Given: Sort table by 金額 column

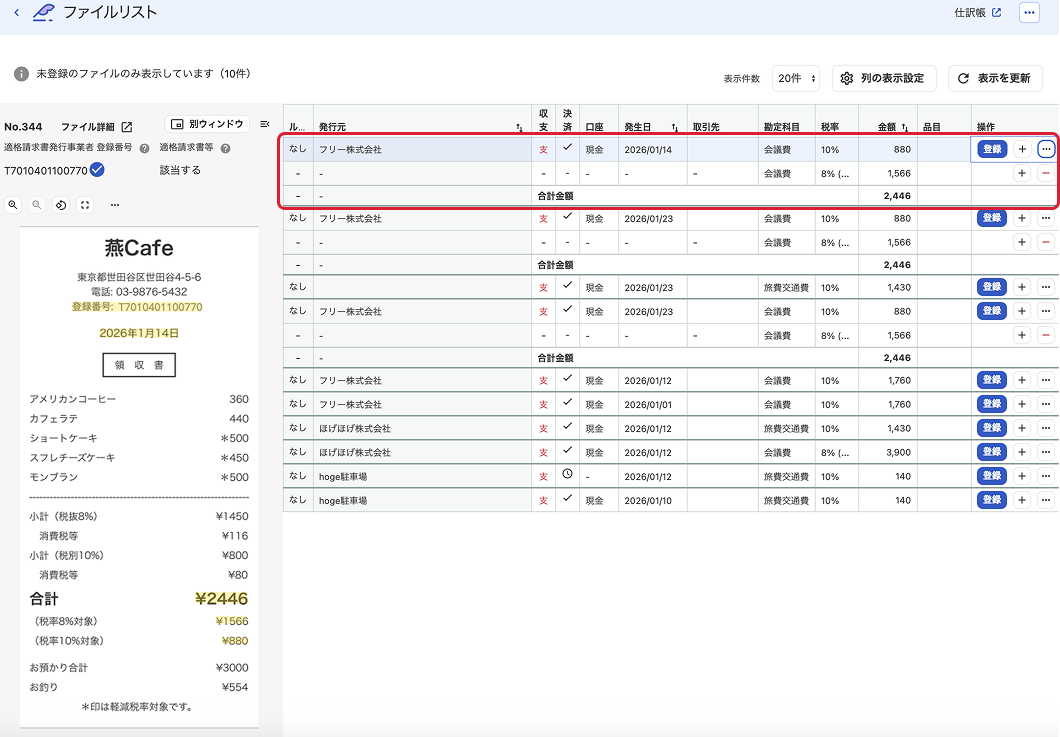Looking at the screenshot, I should coord(905,127).
